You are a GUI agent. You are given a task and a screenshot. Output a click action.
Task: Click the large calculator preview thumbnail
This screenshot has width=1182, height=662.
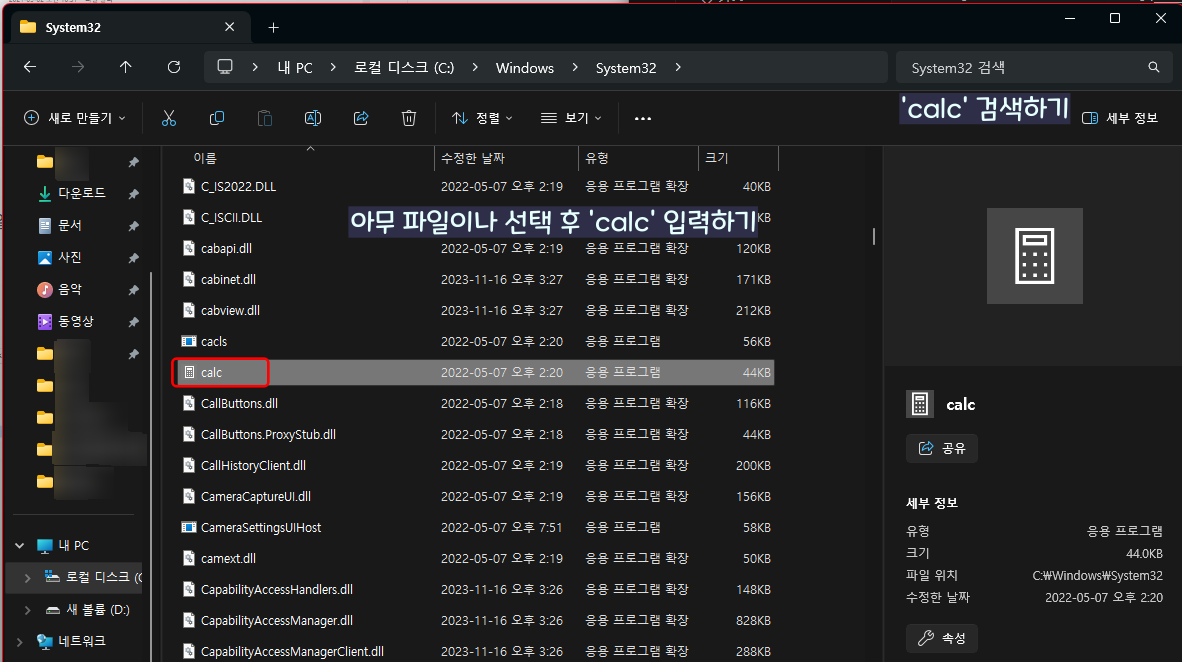coord(1034,256)
